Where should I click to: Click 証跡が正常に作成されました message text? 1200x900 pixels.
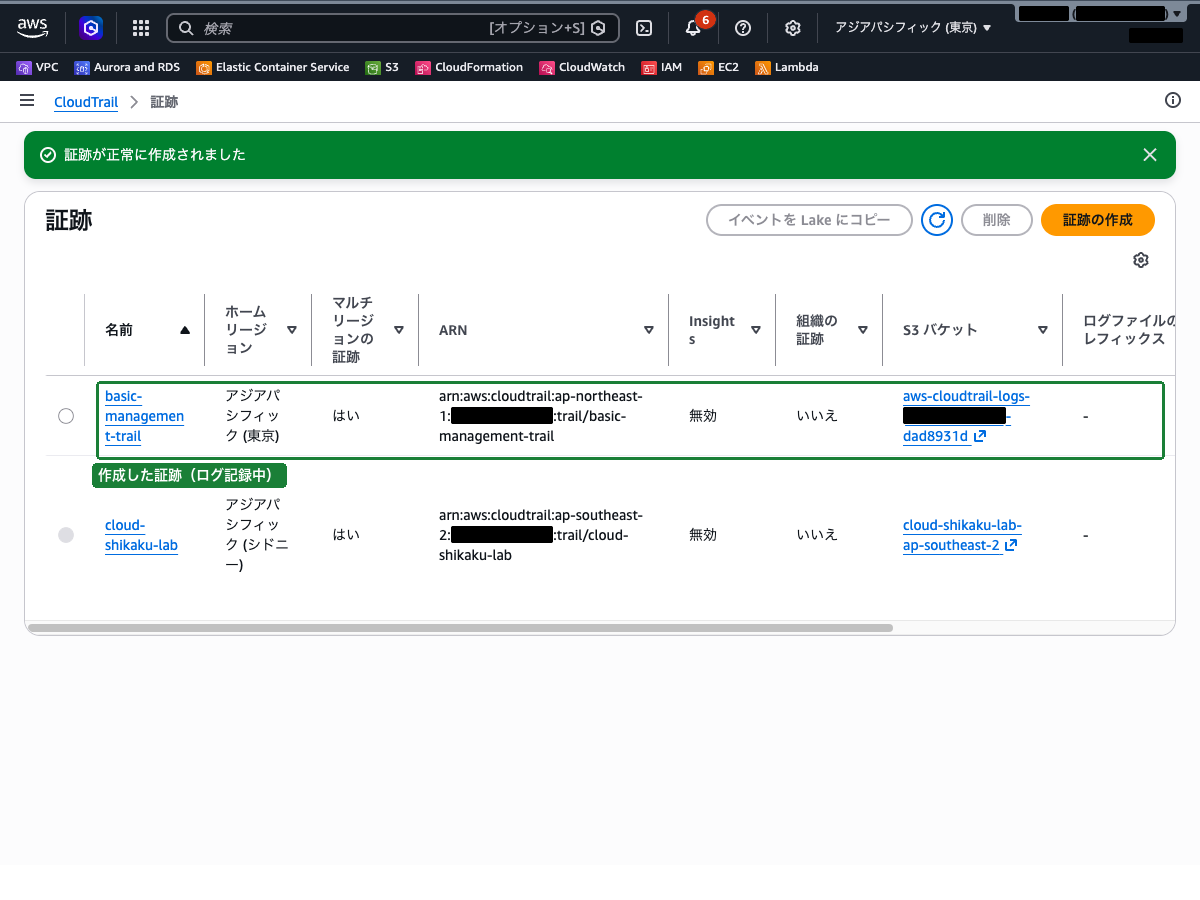click(155, 155)
